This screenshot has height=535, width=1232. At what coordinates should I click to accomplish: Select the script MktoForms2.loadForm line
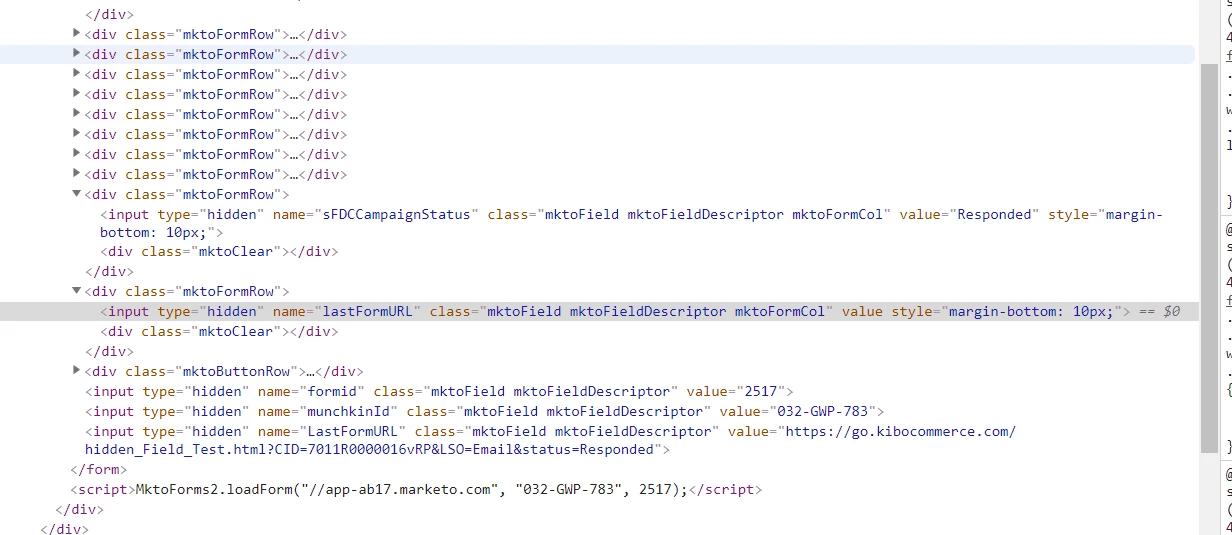pos(416,489)
